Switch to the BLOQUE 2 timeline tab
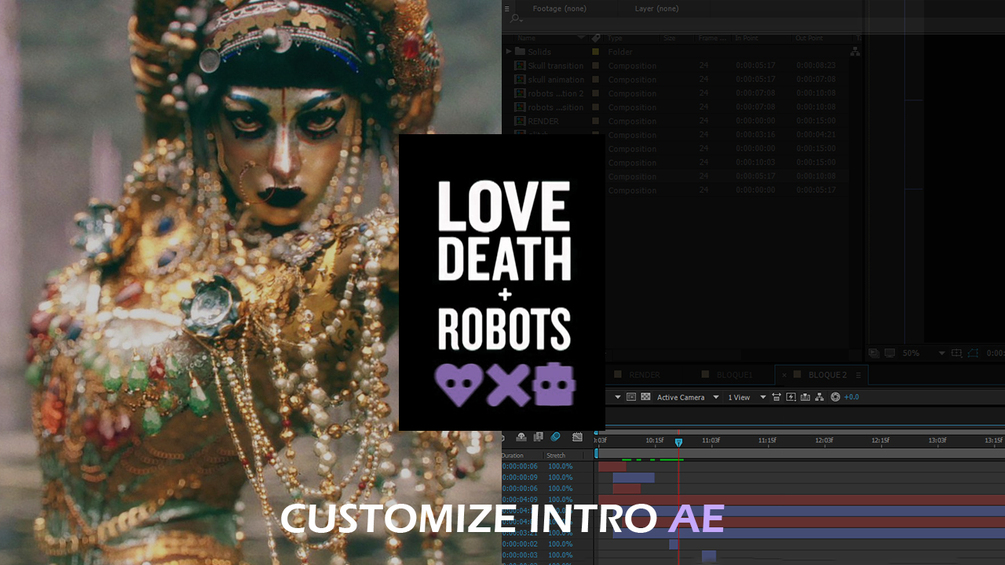Screen dimensions: 1005x565 point(827,375)
